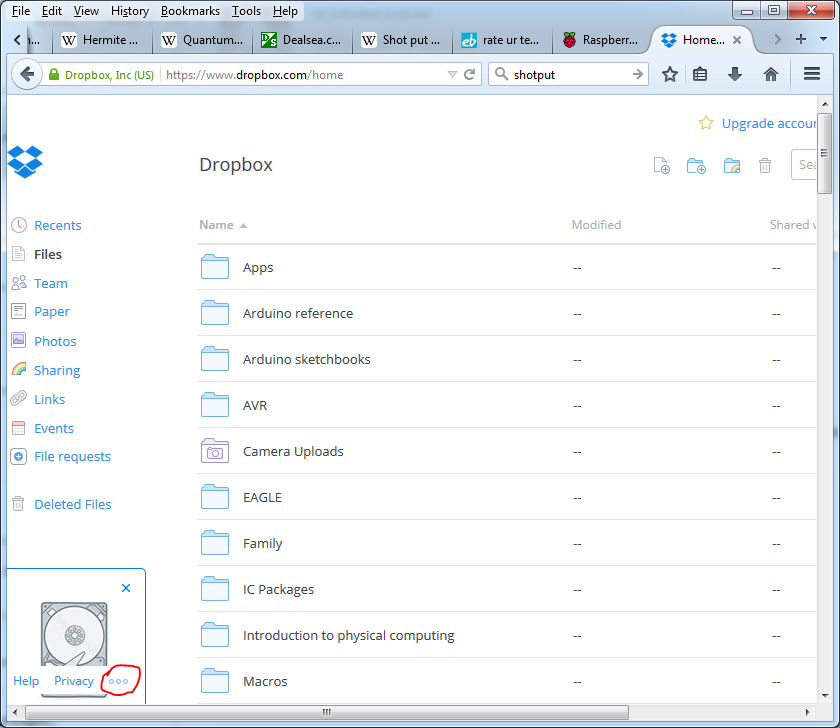Image resolution: width=840 pixels, height=728 pixels.
Task: Click the Show deleted files trash icon
Action: click(765, 166)
